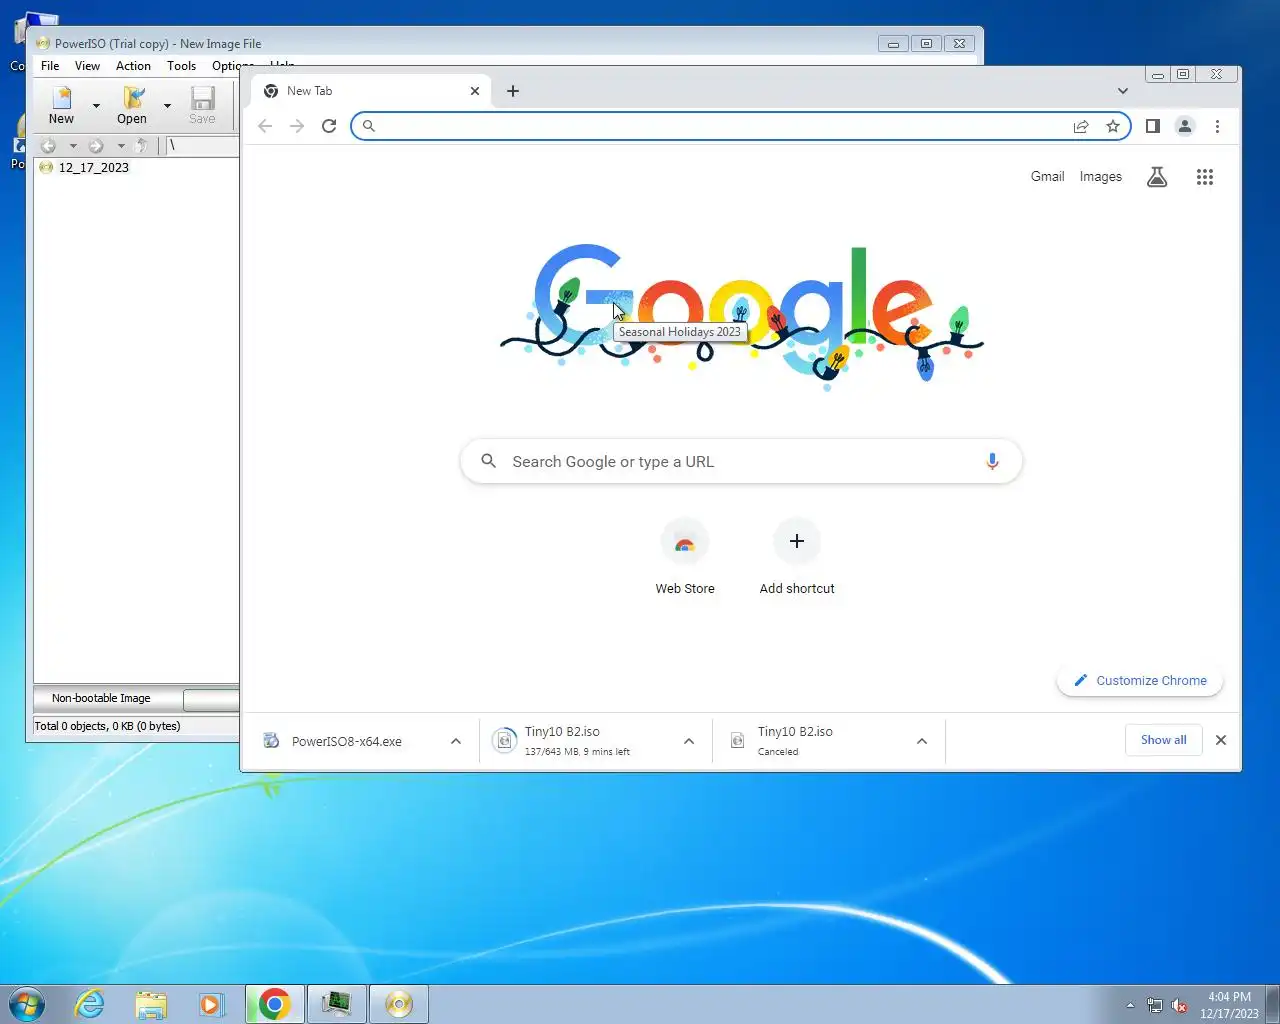Viewport: 1280px width, 1024px height.
Task: Click New button in PowerISO toolbar
Action: click(61, 105)
